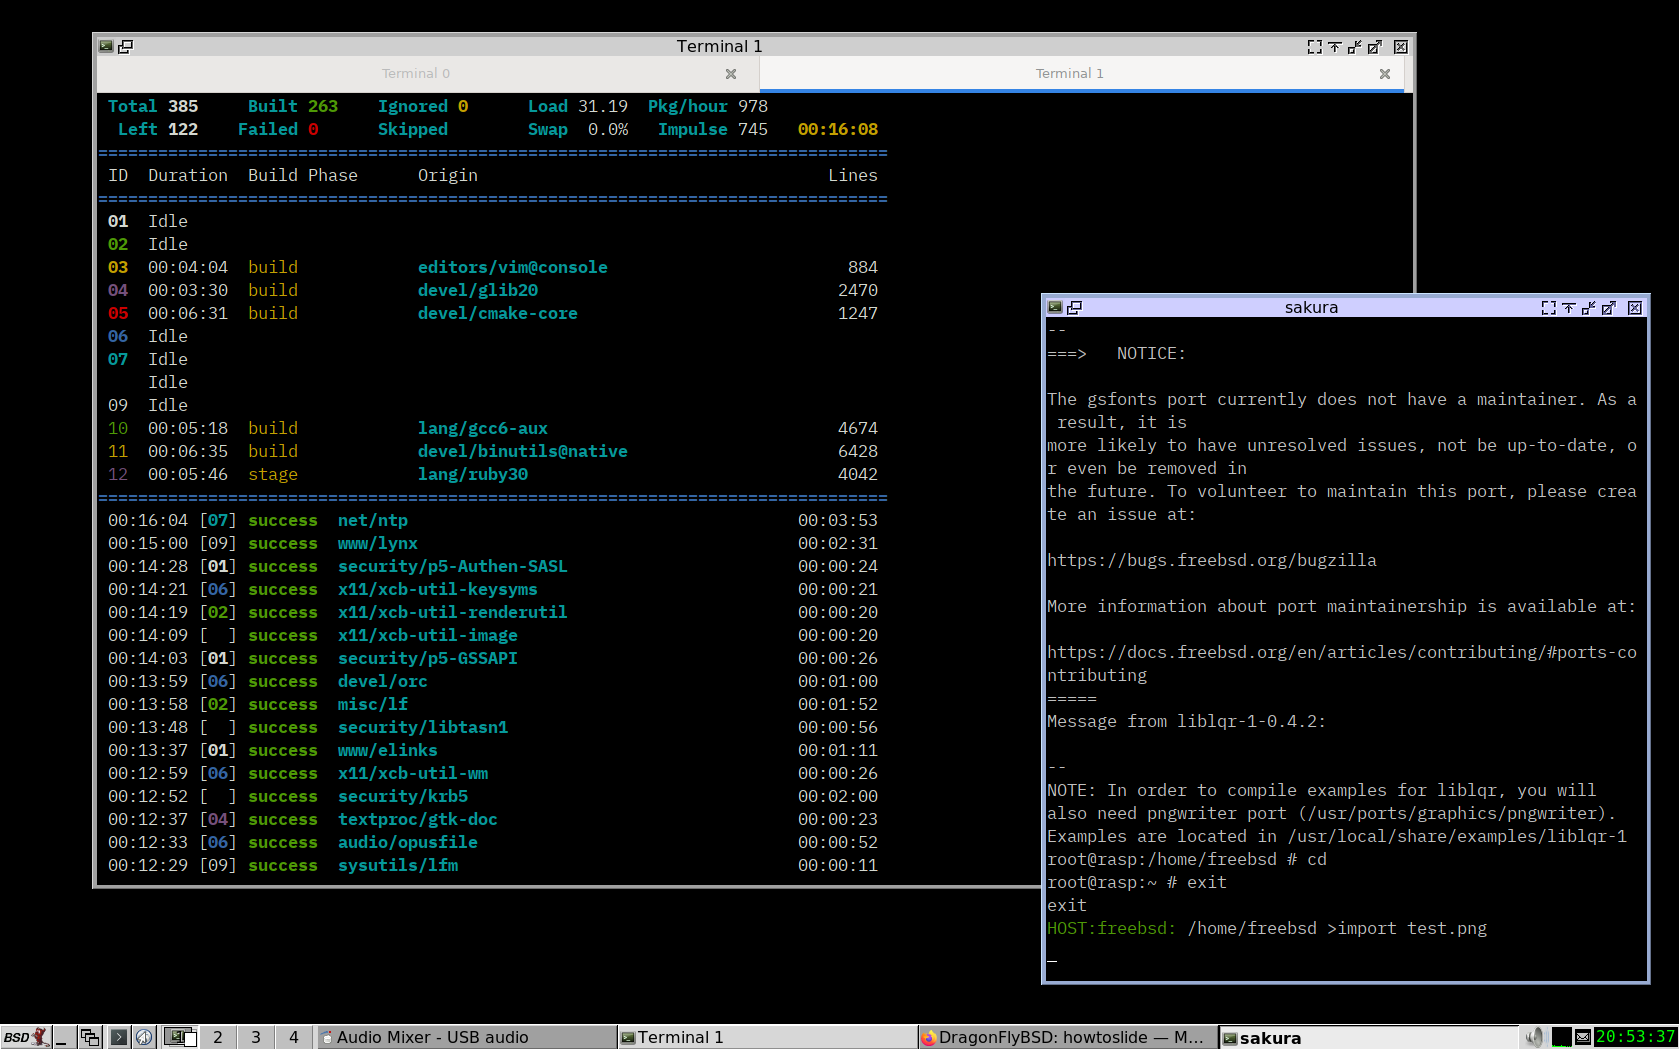
Task: Maximize the sakura window
Action: 1609,307
